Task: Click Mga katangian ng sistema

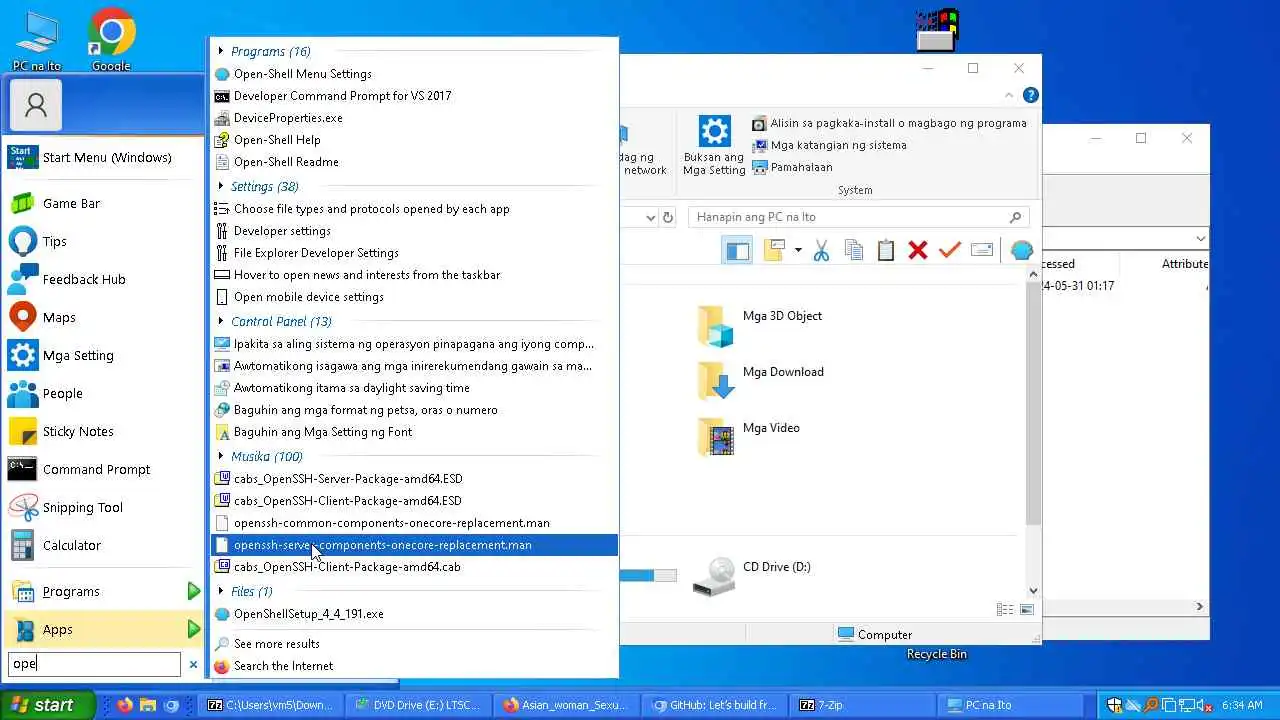Action: pos(829,145)
